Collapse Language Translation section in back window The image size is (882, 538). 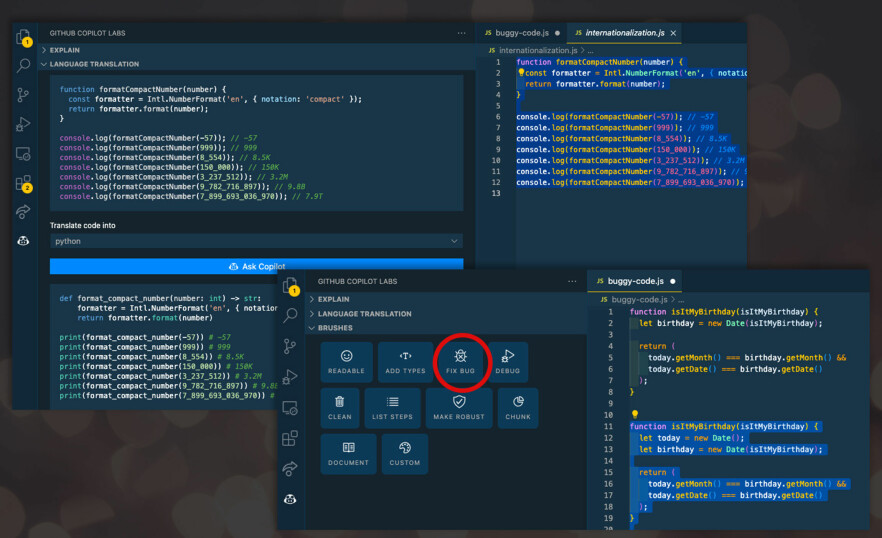pos(90,64)
